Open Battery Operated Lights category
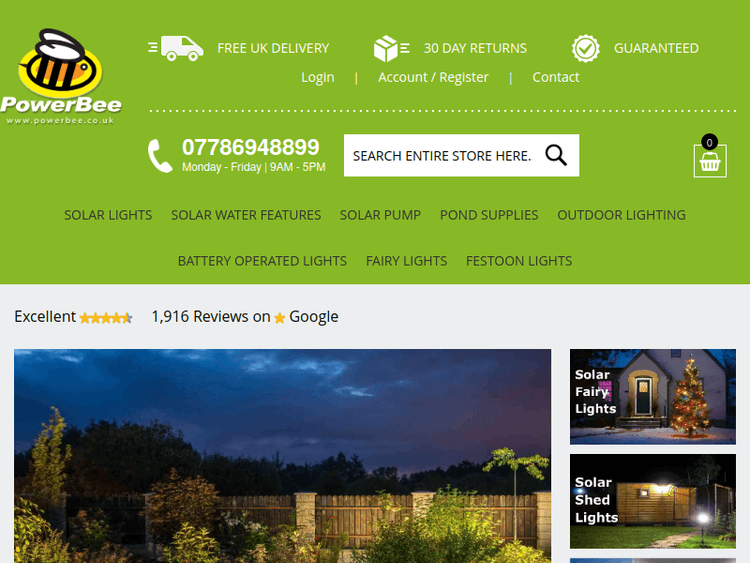 pos(262,261)
